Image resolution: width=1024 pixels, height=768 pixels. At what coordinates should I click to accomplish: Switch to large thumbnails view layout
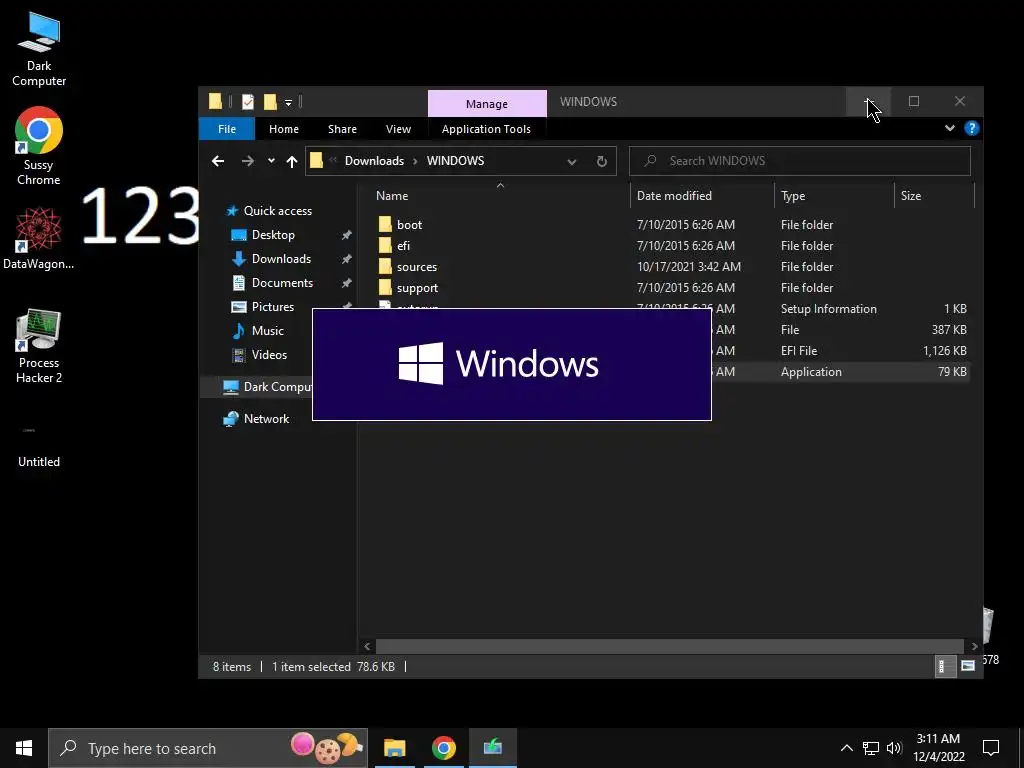coord(968,666)
